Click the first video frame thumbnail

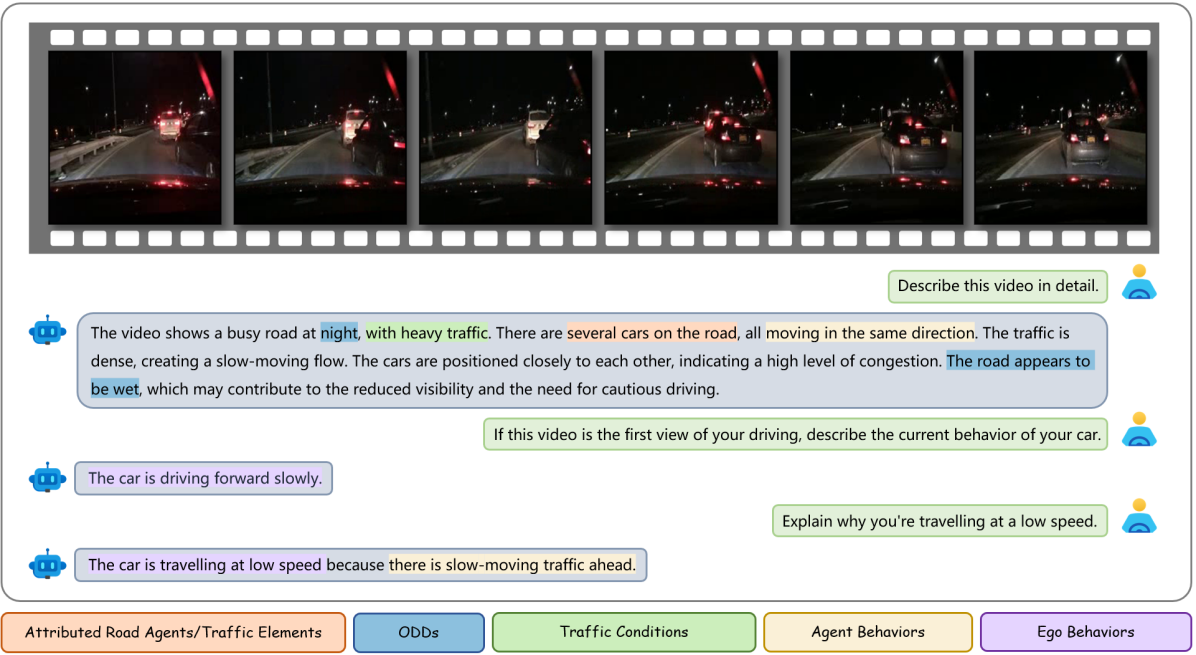(135, 137)
